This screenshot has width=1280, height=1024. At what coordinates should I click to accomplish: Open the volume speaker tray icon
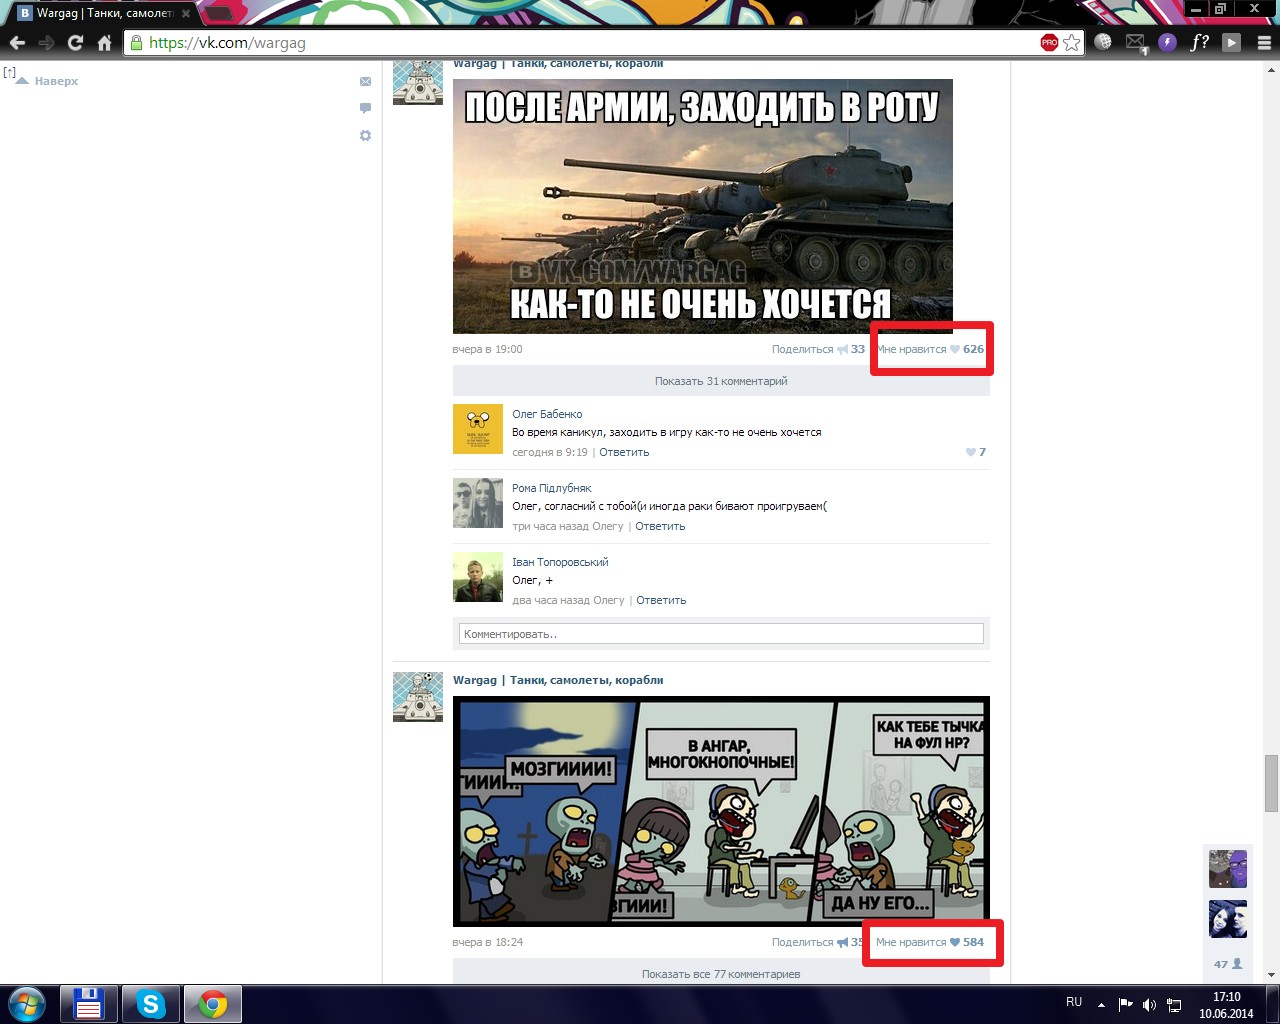[x=1150, y=1004]
